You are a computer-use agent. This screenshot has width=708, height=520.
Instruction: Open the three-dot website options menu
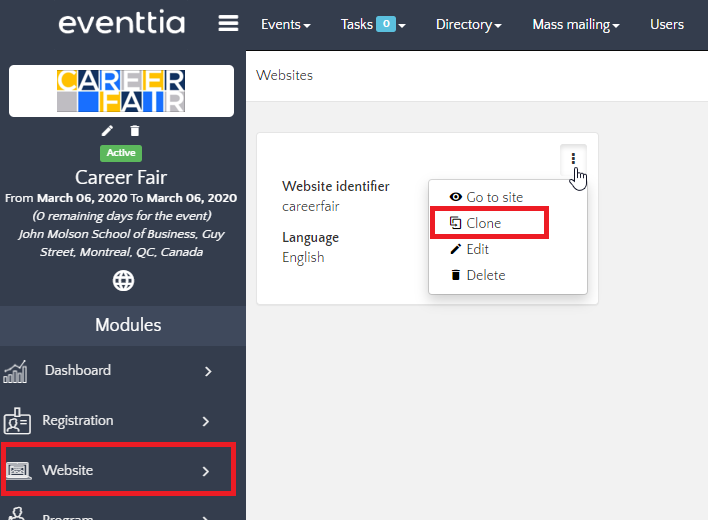pyautogui.click(x=573, y=158)
